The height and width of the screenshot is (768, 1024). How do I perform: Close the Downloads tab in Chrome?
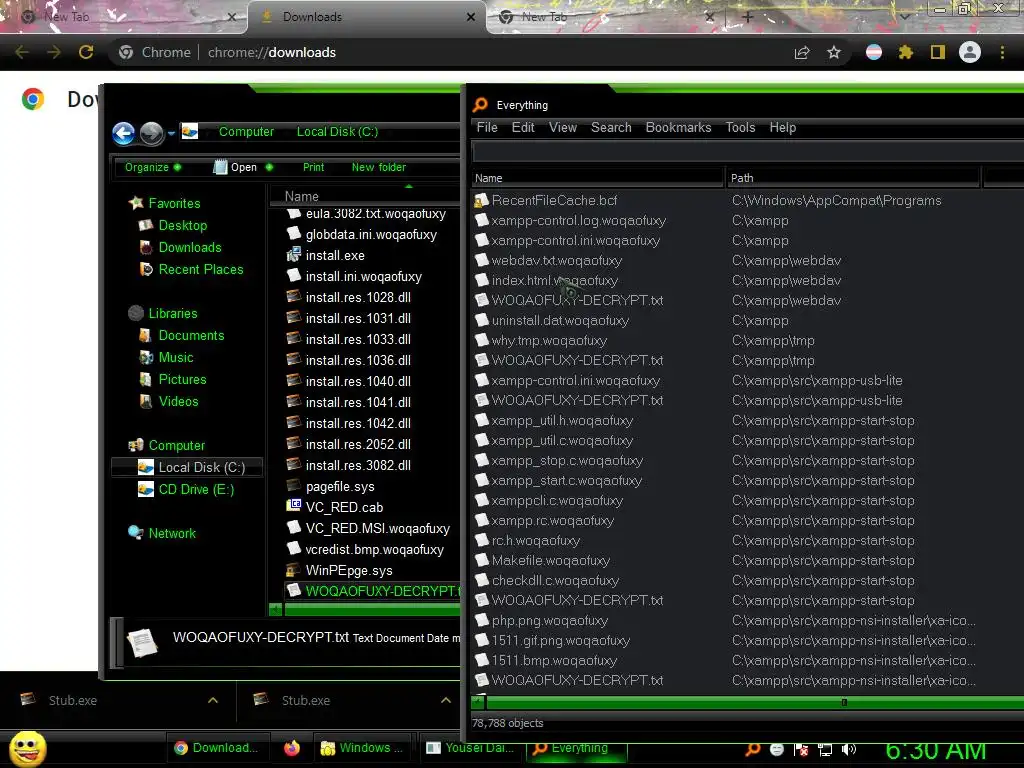(x=471, y=17)
